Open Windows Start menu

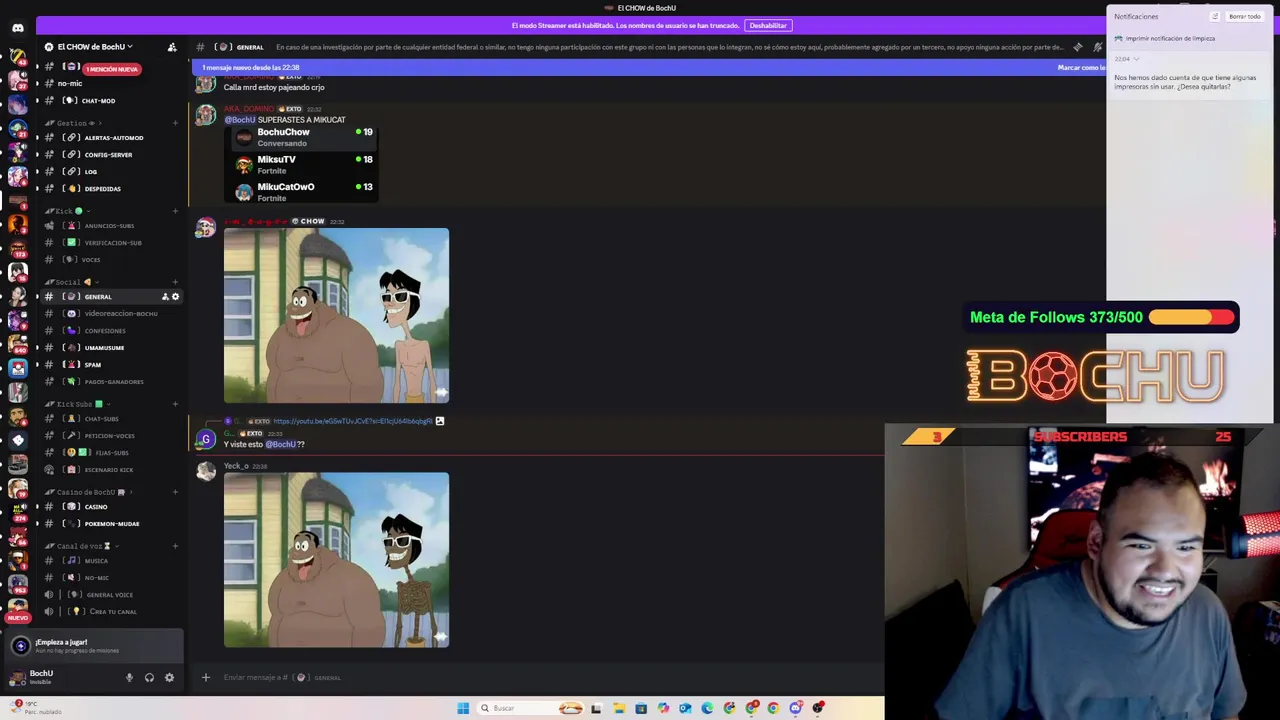click(463, 708)
